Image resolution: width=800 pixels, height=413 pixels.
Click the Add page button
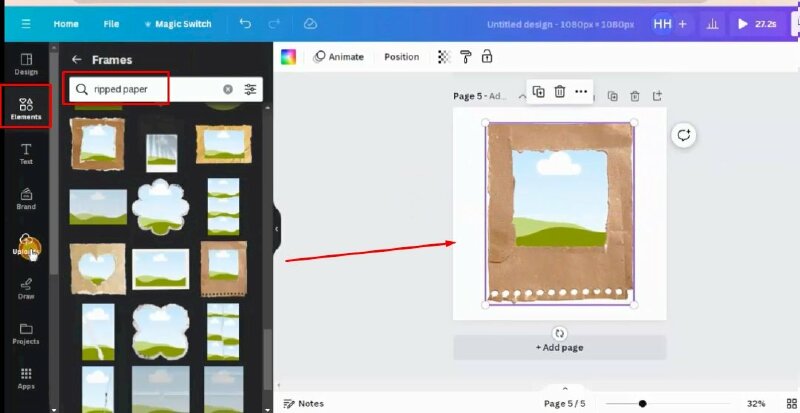(559, 347)
